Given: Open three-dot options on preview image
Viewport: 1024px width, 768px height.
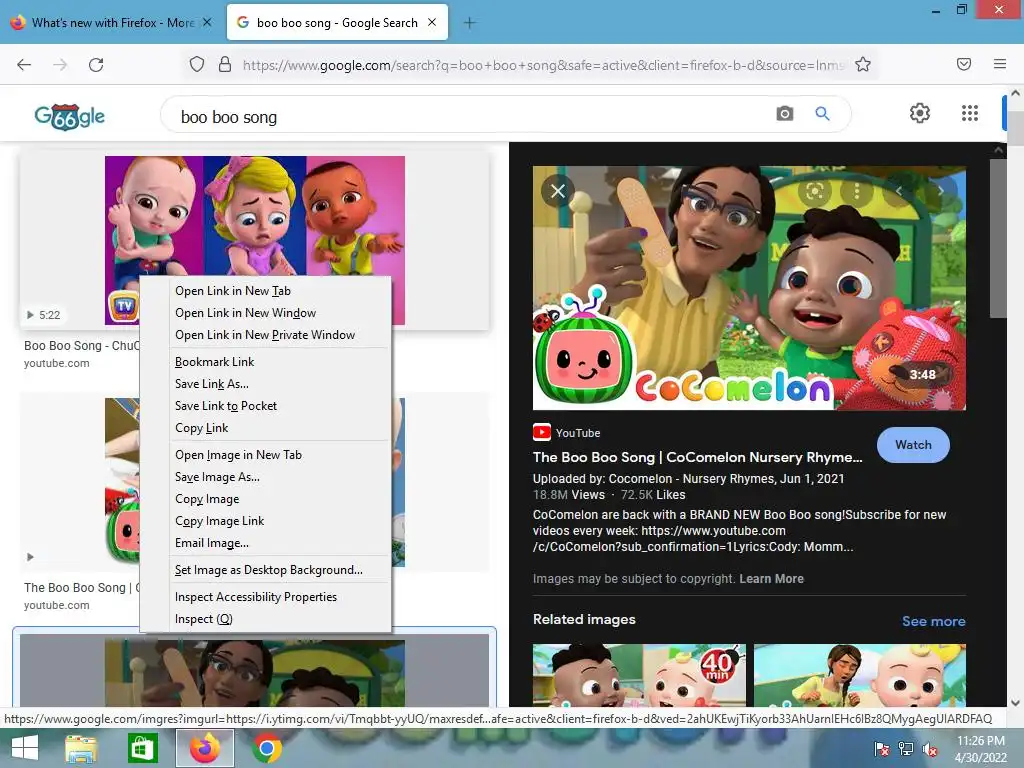Looking at the screenshot, I should tap(857, 191).
